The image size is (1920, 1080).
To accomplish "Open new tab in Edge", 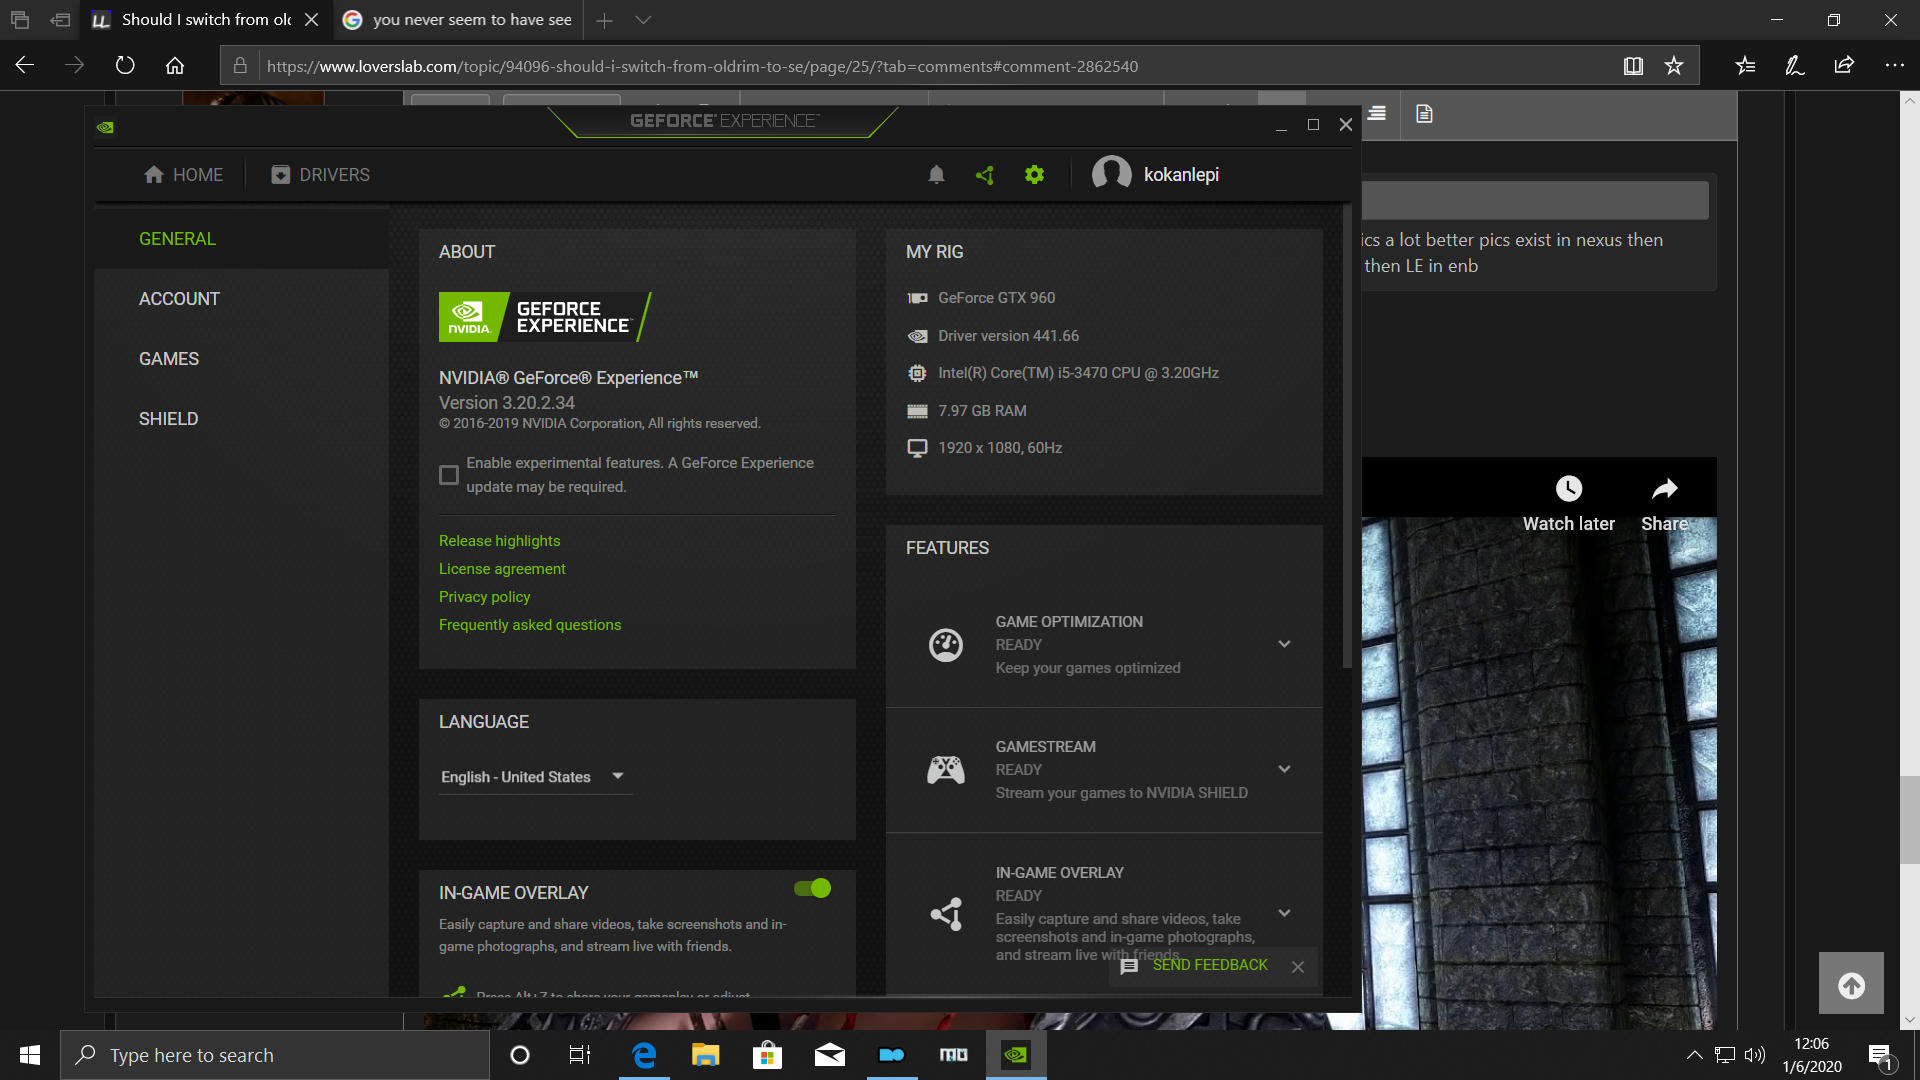I will tap(604, 20).
